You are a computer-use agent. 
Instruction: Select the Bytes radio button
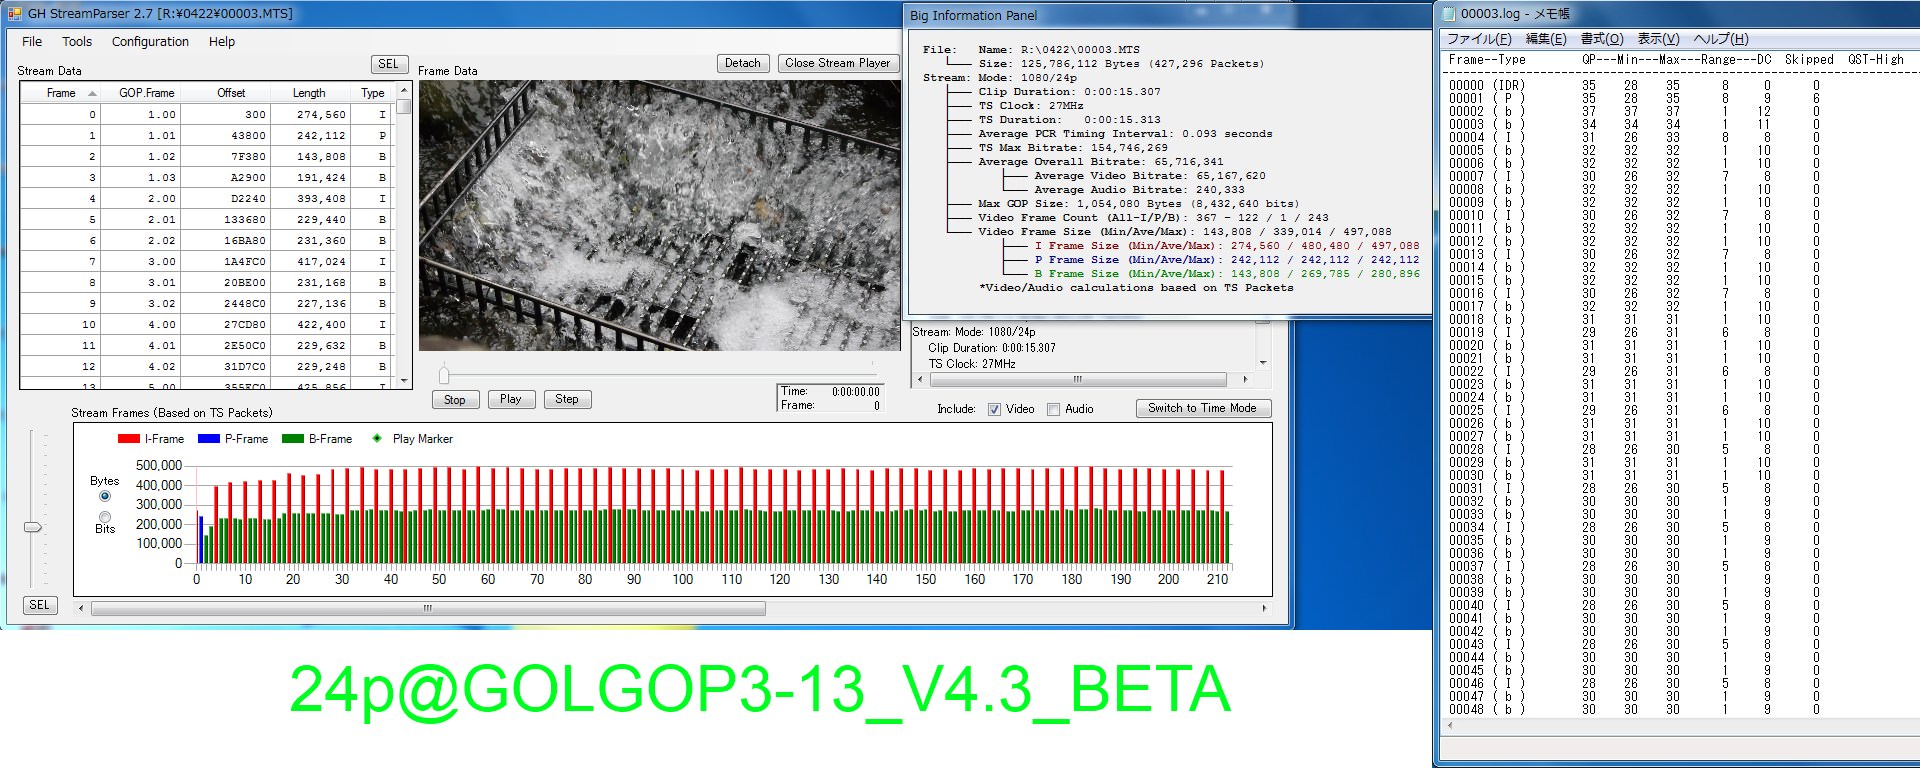tap(105, 496)
